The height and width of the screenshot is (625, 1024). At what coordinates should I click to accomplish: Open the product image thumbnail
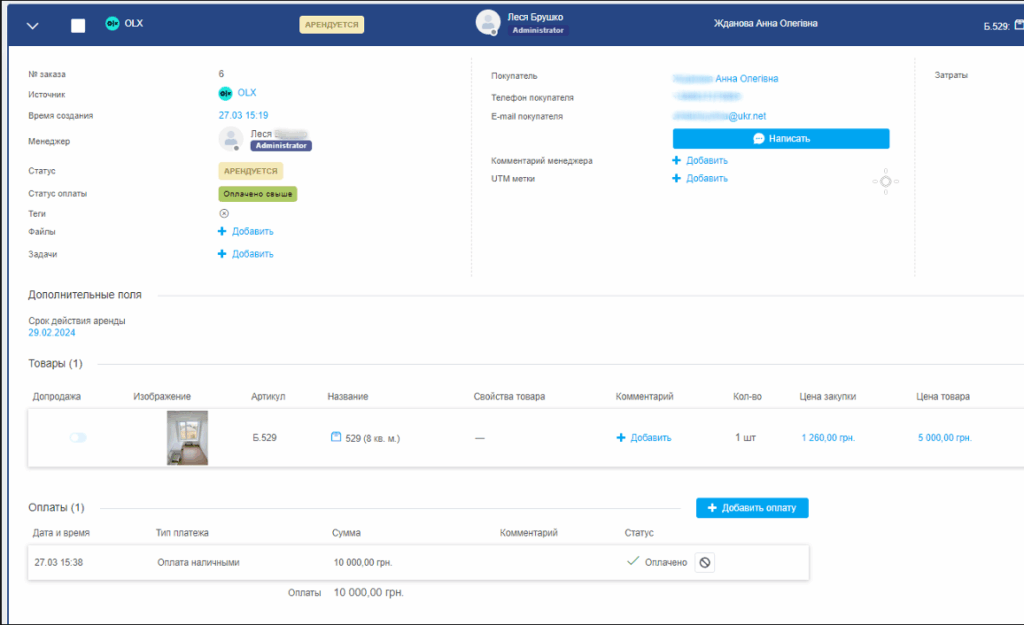pos(187,438)
